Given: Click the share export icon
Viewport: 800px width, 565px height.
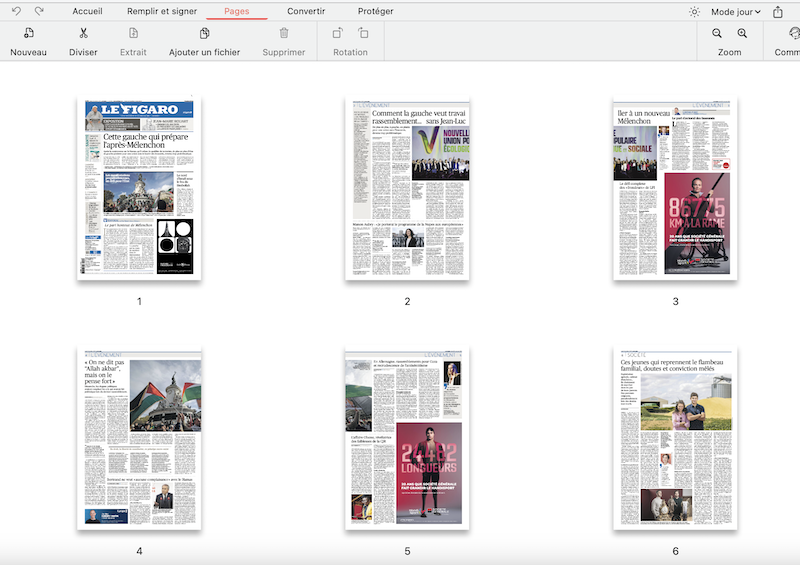Looking at the screenshot, I should (x=778, y=12).
